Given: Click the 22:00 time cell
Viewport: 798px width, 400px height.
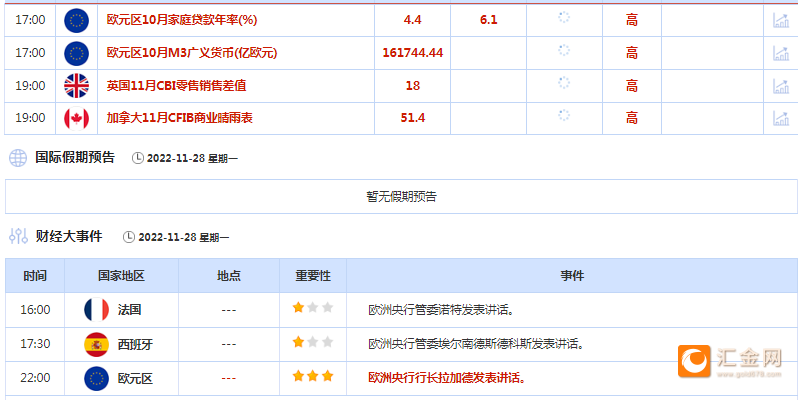Looking at the screenshot, I should 35,378.
